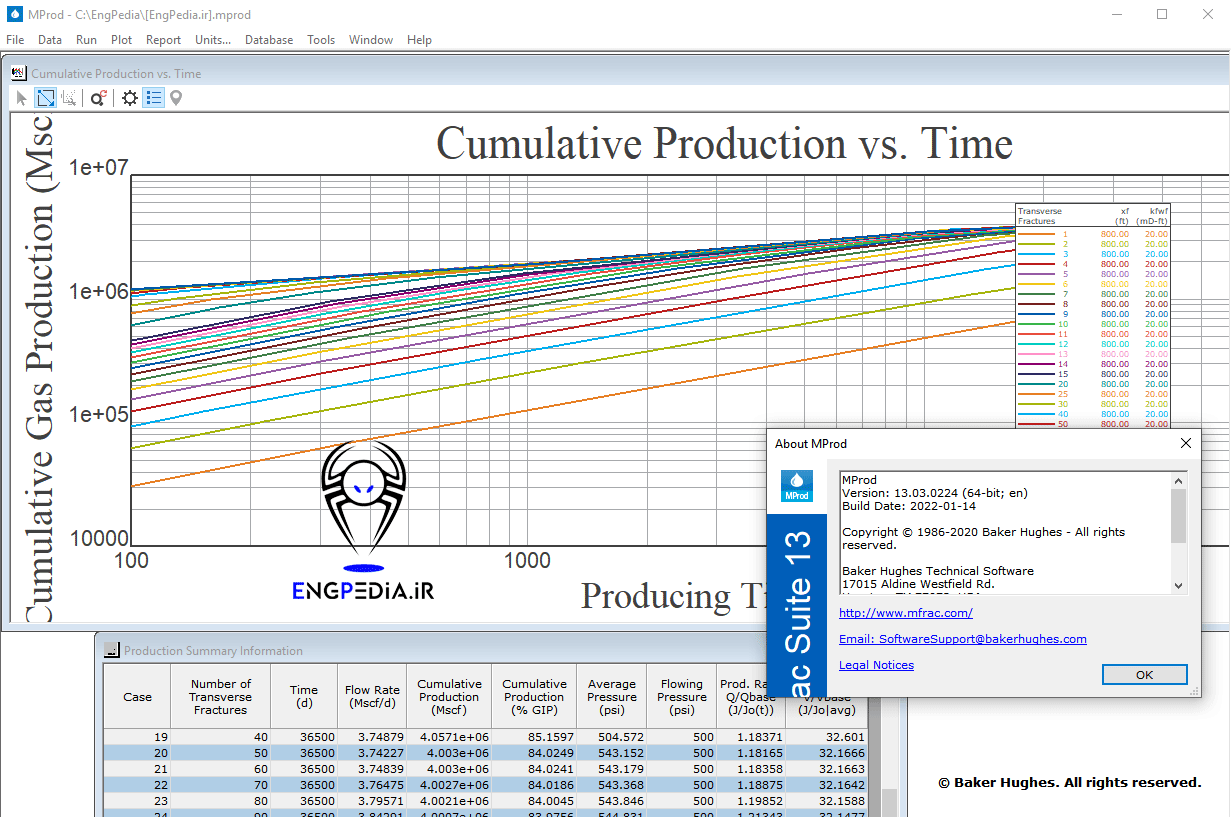This screenshot has width=1231, height=817.
Task: Open the Plot menu
Action: pyautogui.click(x=122, y=40)
